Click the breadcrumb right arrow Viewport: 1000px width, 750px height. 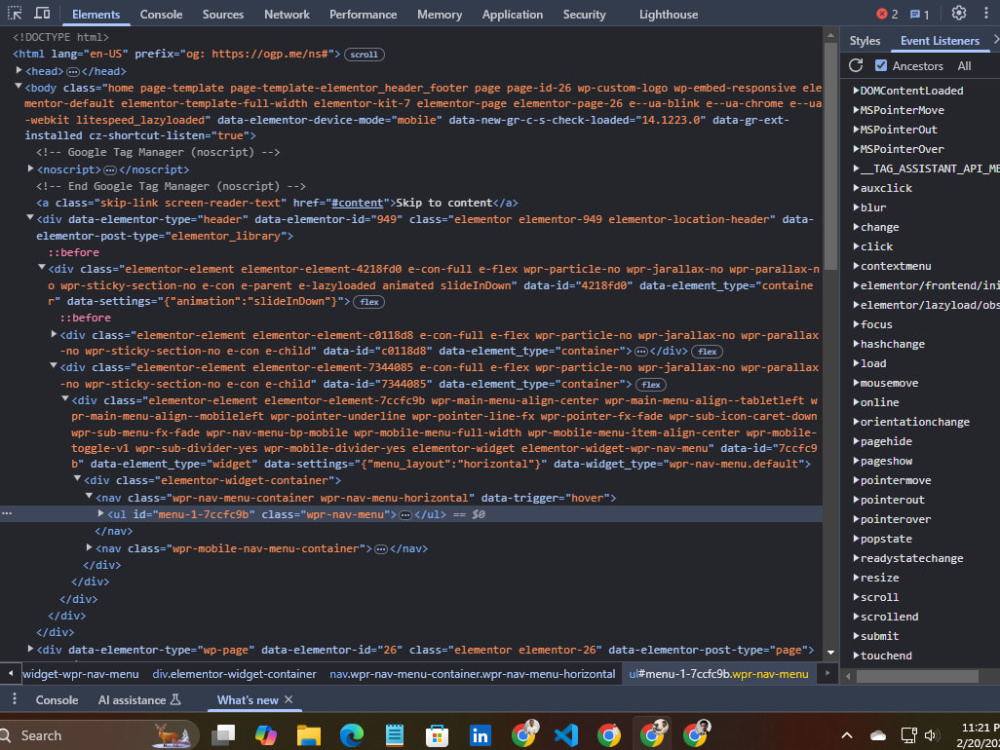click(828, 673)
